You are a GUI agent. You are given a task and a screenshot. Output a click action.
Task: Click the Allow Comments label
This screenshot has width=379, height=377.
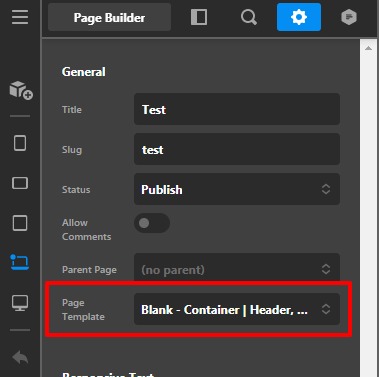86,230
